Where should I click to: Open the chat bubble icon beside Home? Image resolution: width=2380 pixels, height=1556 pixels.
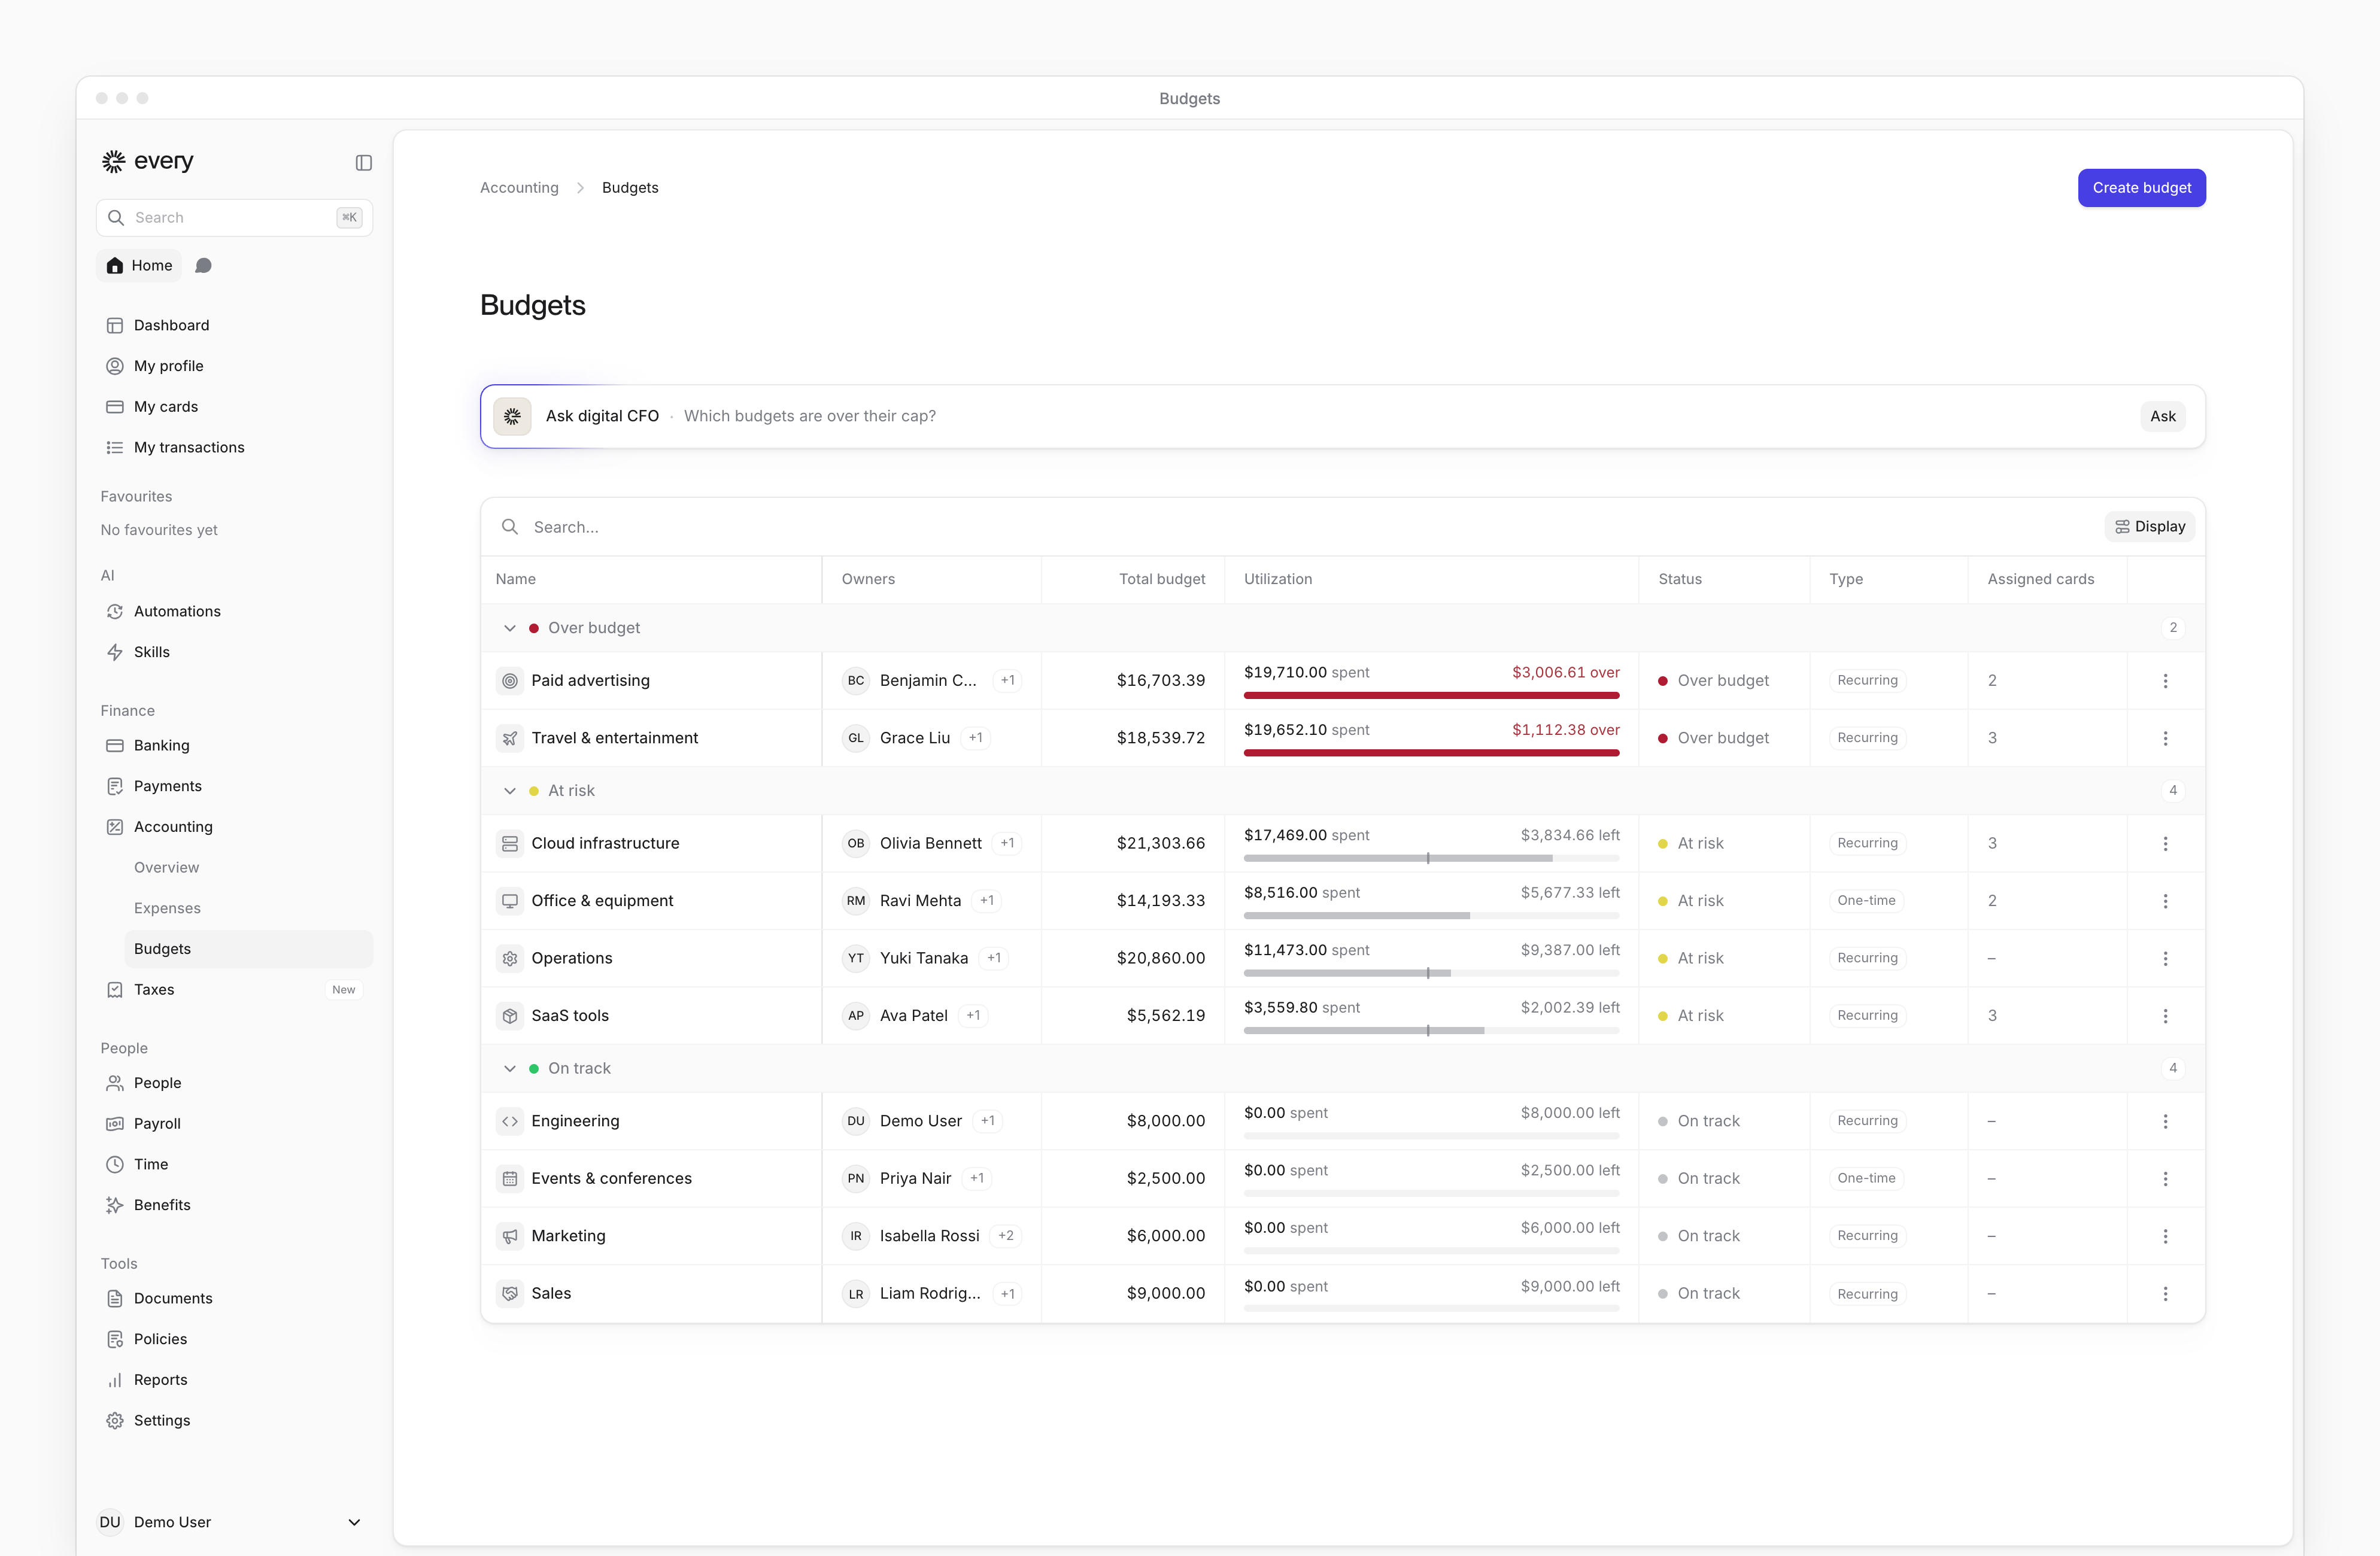coord(203,265)
